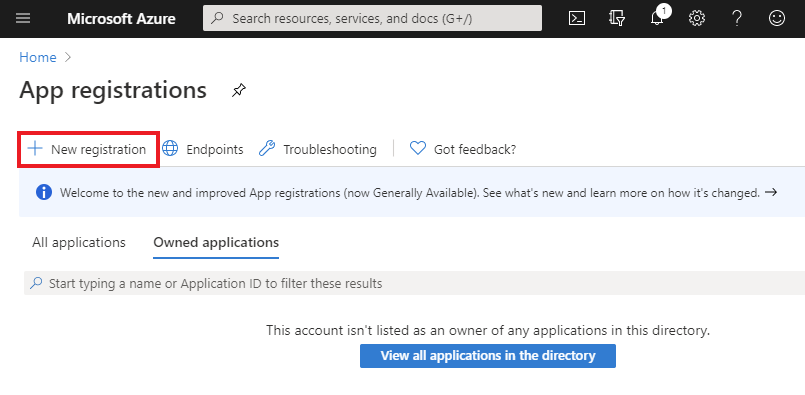The width and height of the screenshot is (805, 395).
Task: Focus the Search resources, services, and docs box
Action: click(372, 18)
